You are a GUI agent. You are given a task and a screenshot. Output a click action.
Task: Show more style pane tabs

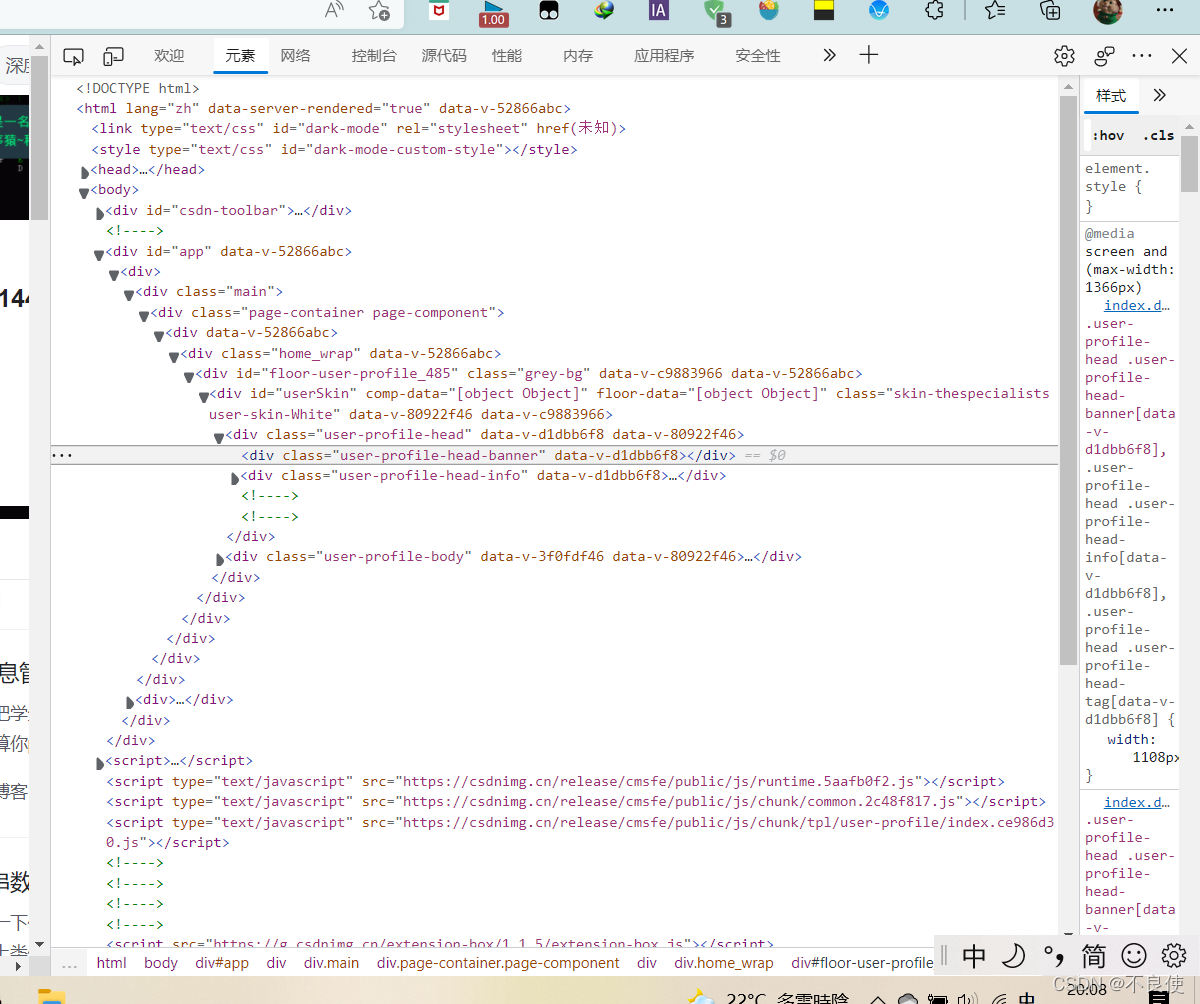[x=1159, y=96]
